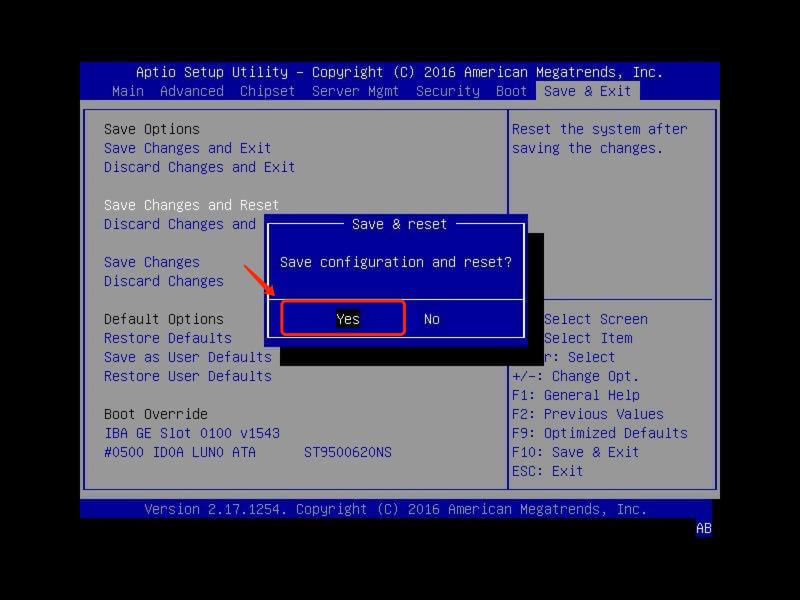
Task: Choose Restore Defaults under Default Options
Action: [167, 338]
